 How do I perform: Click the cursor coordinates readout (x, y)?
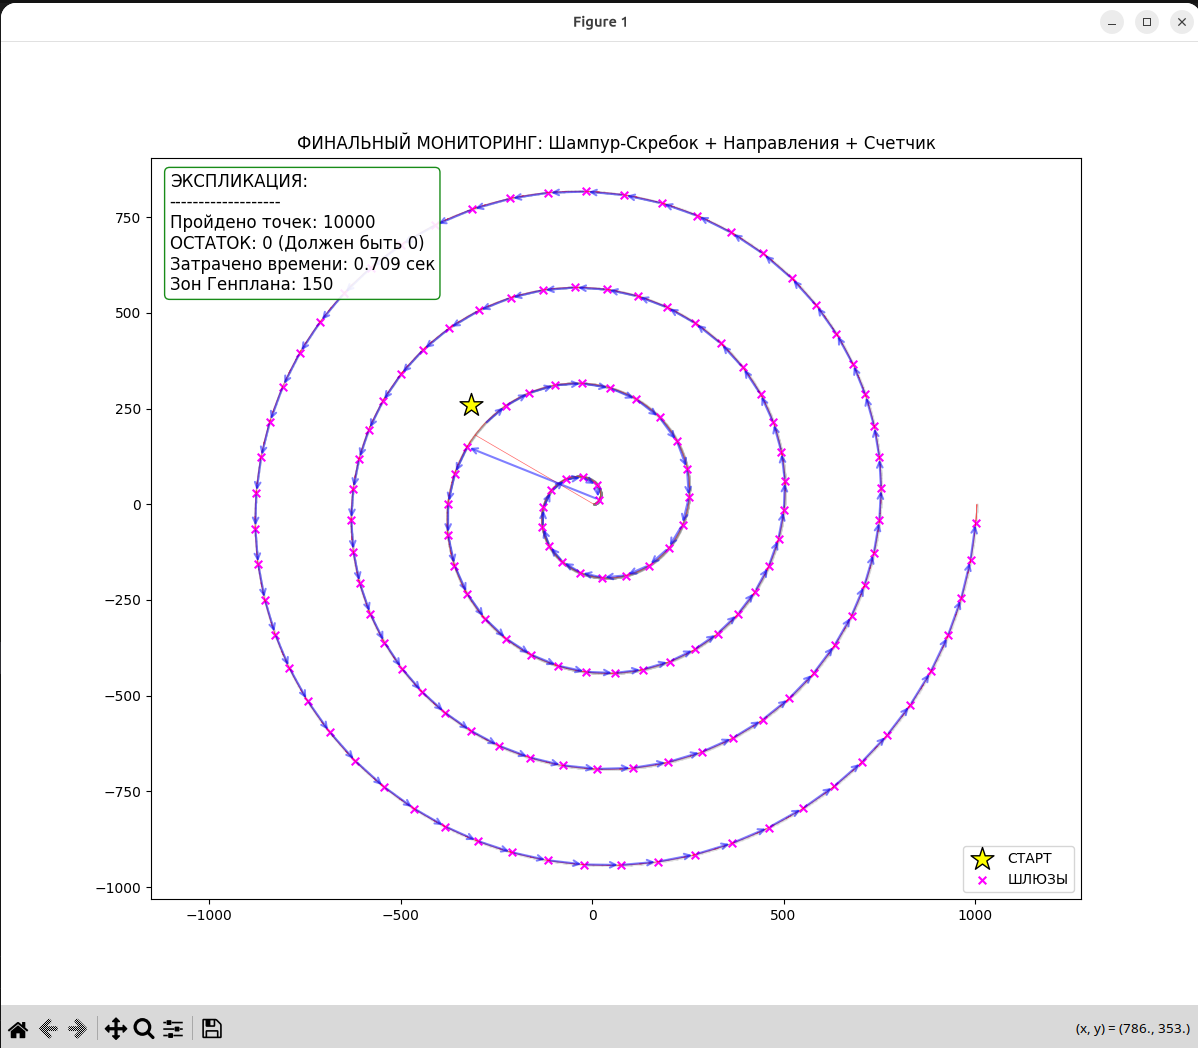[x=1132, y=1029]
